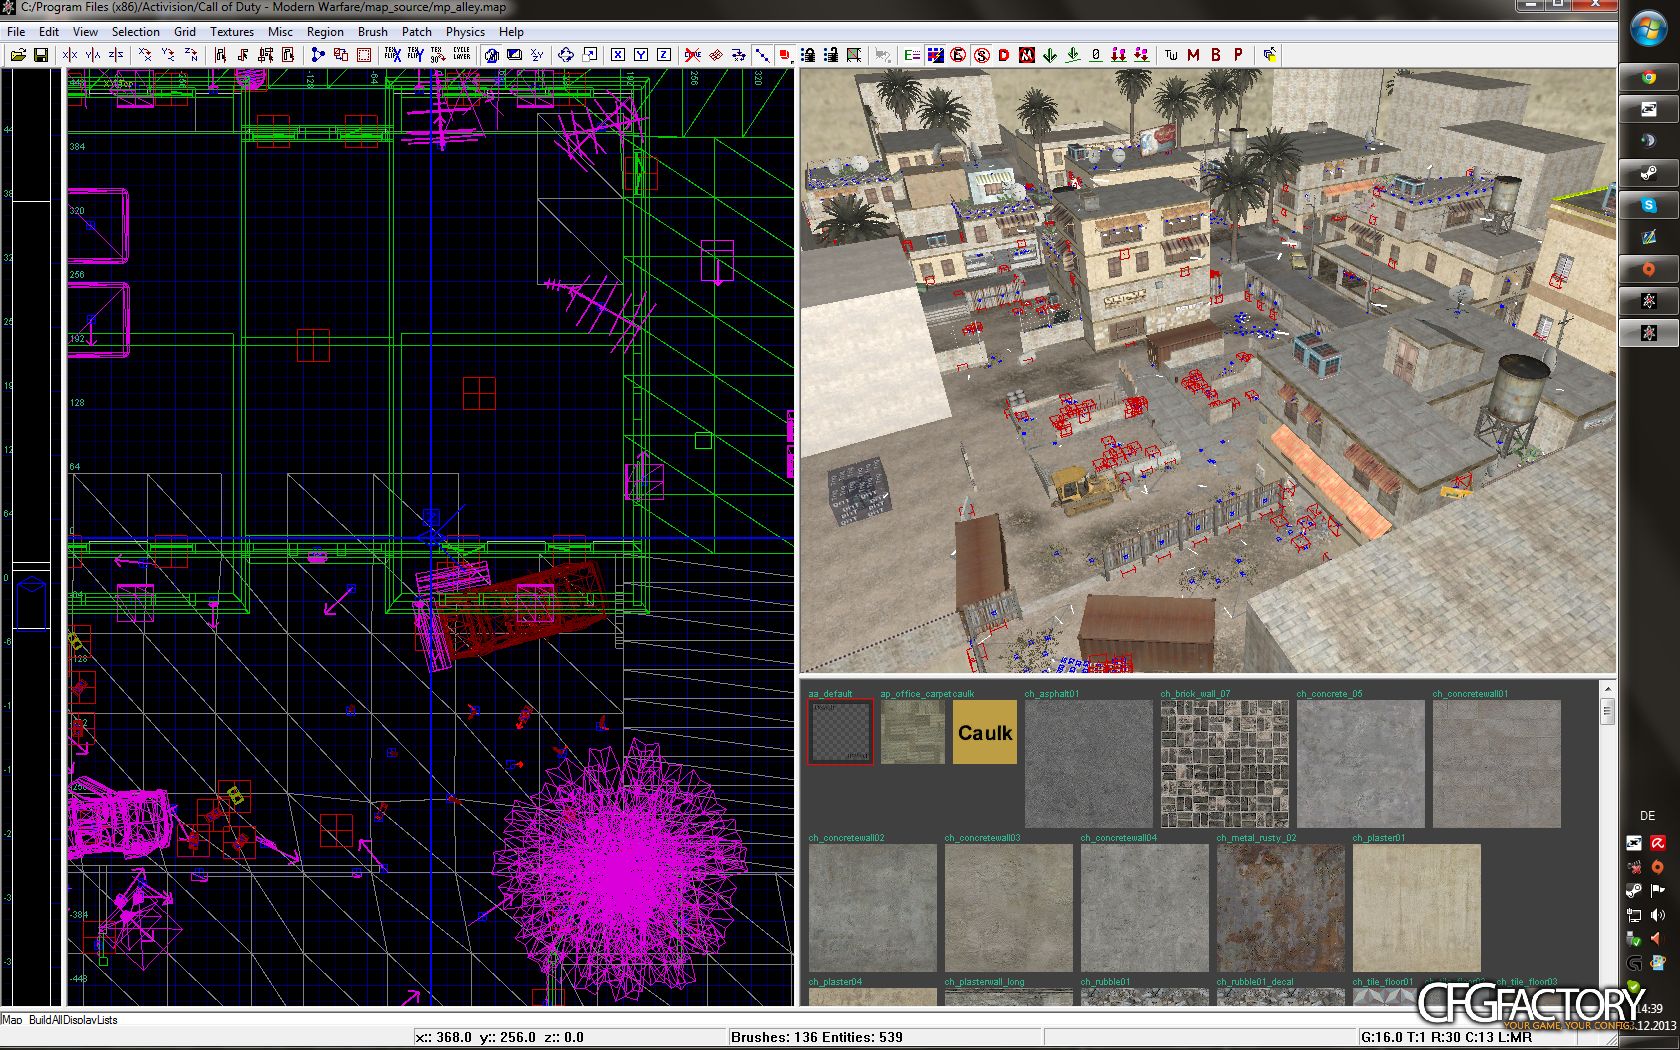Click the Tw toolbar icon

(1171, 55)
